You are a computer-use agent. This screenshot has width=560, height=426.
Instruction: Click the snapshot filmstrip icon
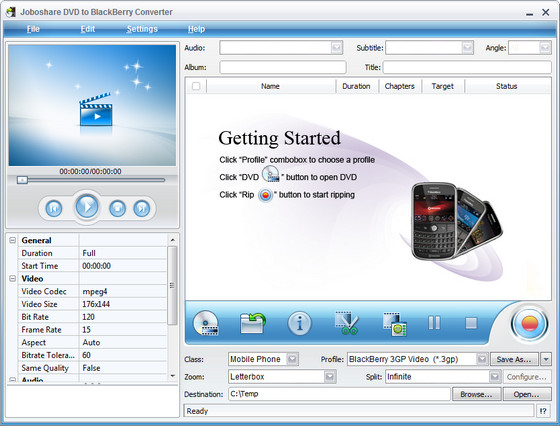coord(395,324)
